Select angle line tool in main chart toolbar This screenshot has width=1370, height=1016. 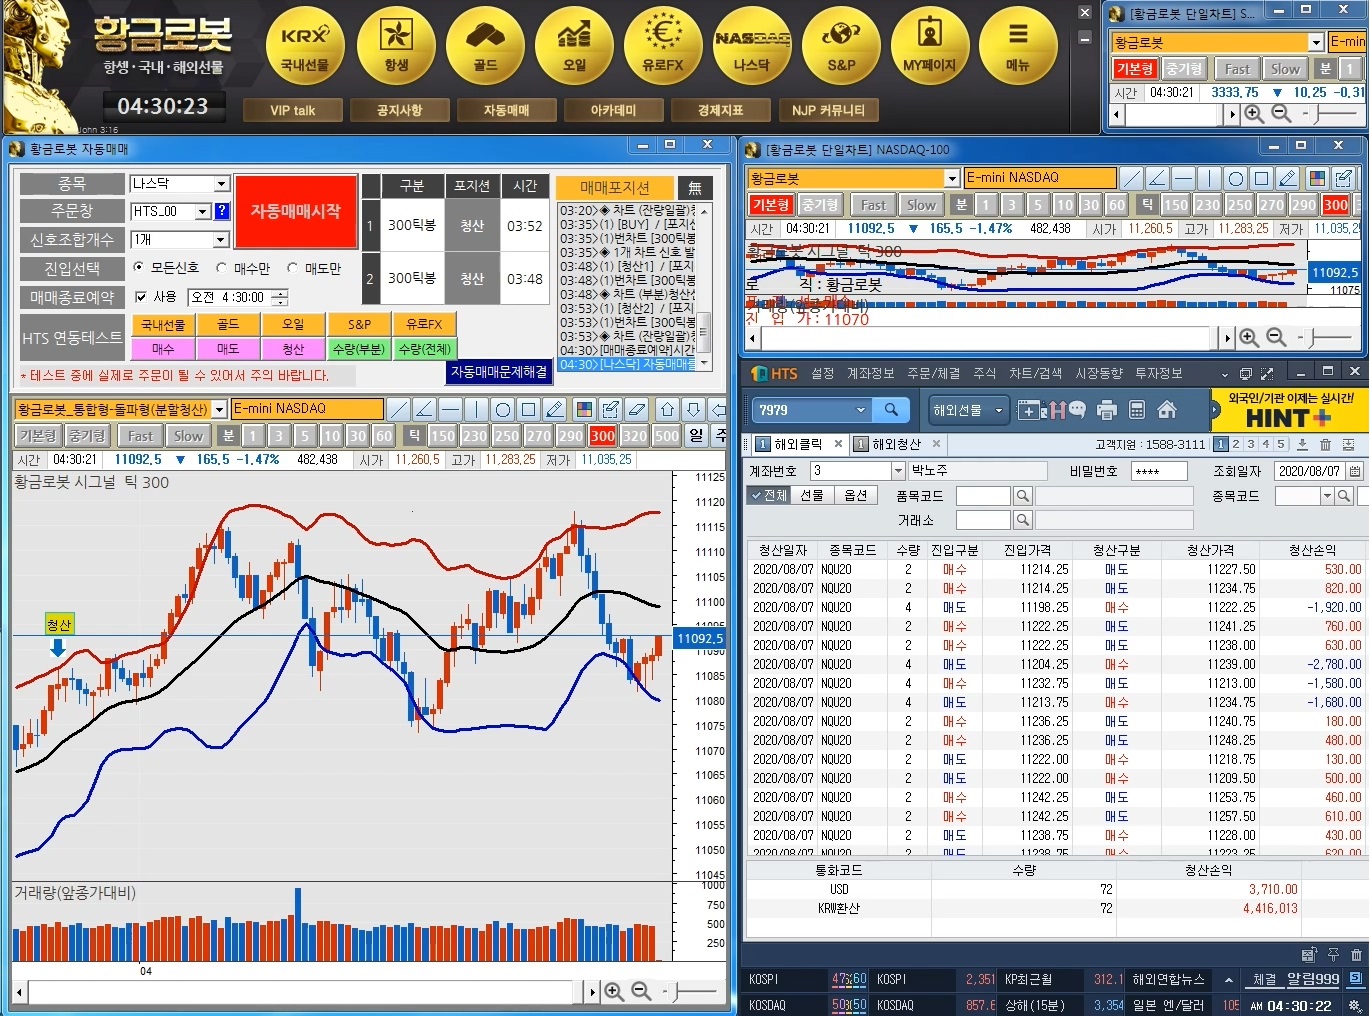(424, 409)
